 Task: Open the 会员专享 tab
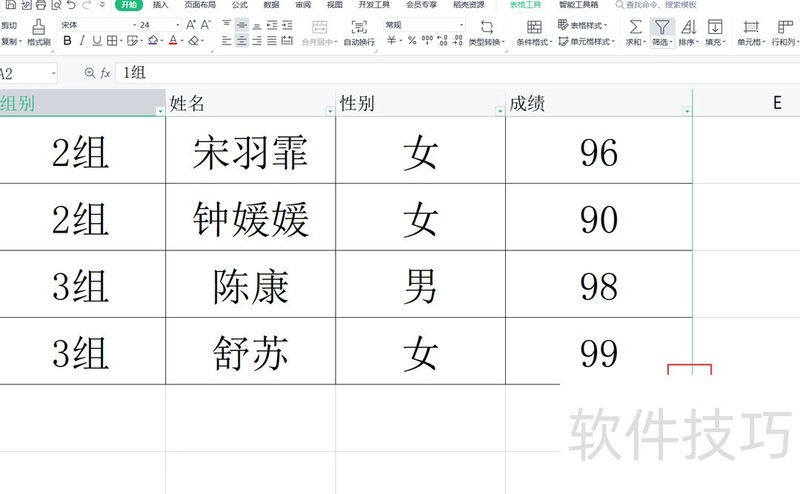point(421,5)
